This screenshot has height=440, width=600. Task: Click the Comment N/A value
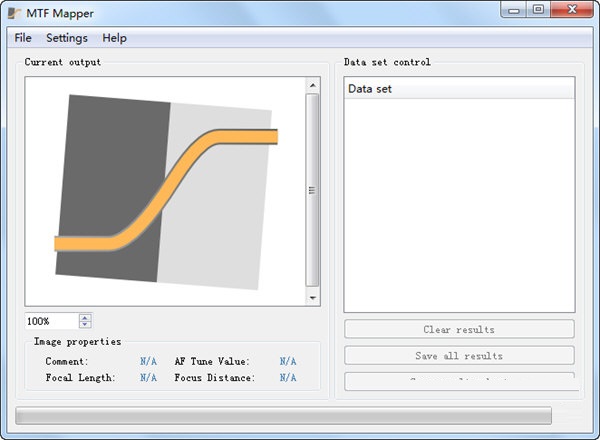tap(148, 361)
